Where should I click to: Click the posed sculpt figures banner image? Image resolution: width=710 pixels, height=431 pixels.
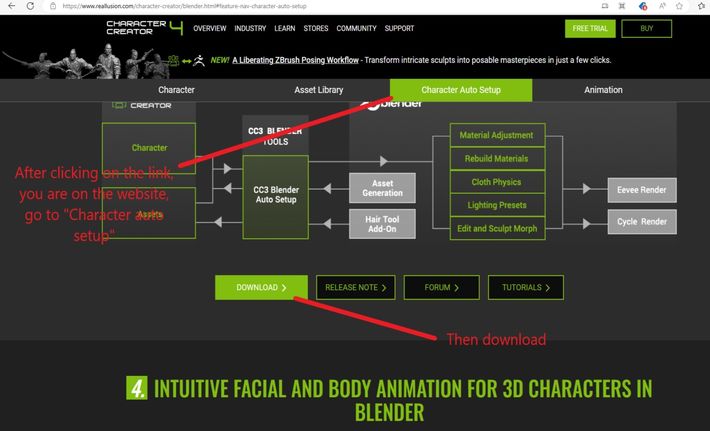click(85, 61)
